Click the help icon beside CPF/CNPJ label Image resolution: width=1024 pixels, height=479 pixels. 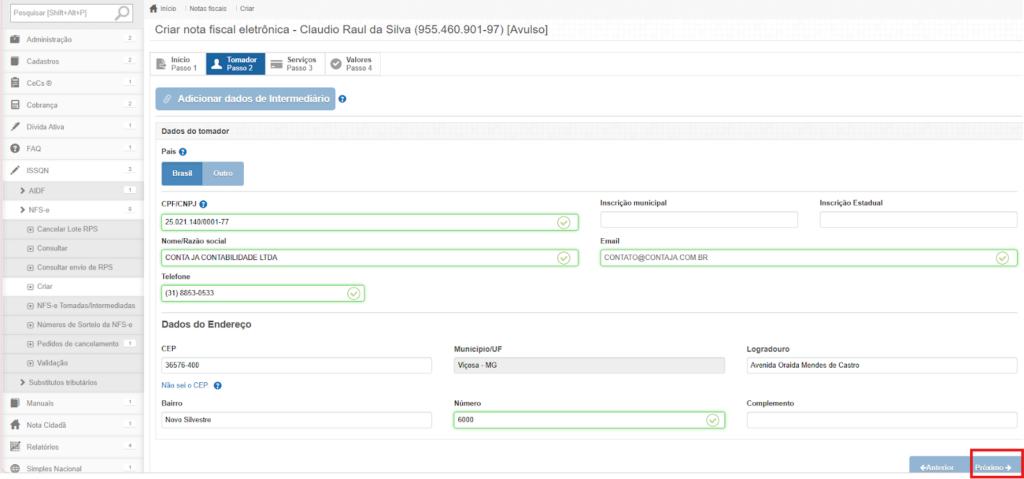[x=203, y=204]
